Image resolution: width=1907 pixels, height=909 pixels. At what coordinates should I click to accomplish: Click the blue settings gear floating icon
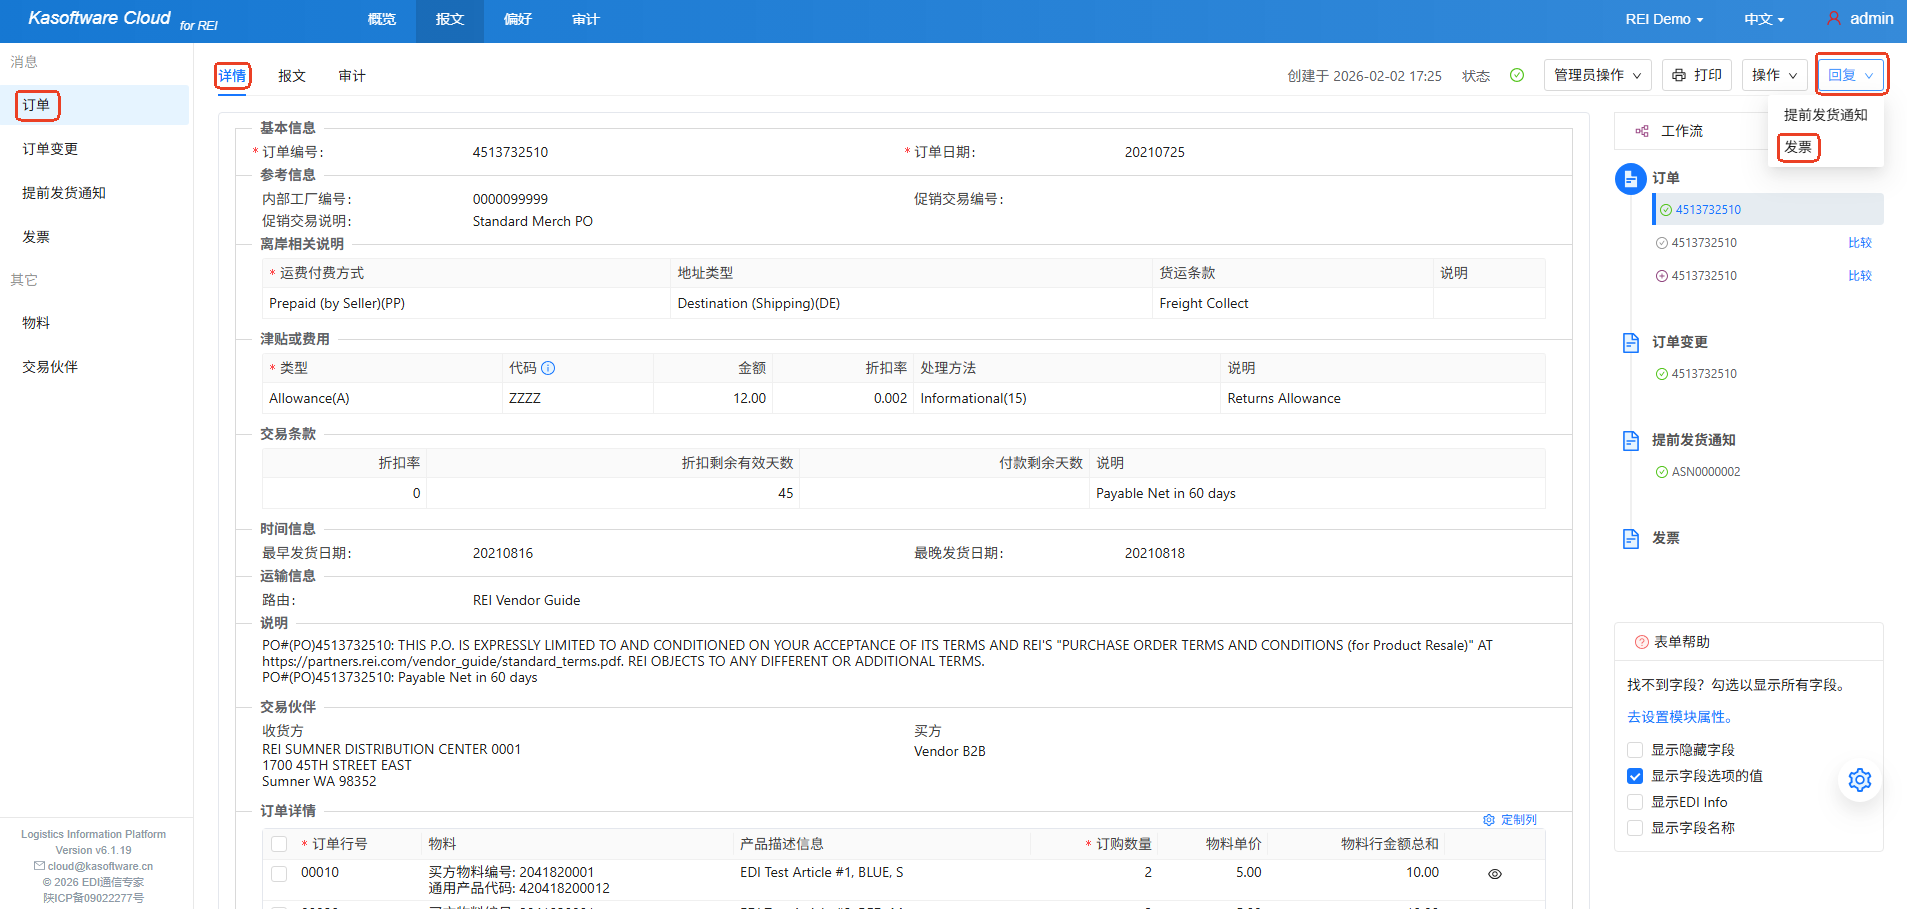pos(1859,780)
